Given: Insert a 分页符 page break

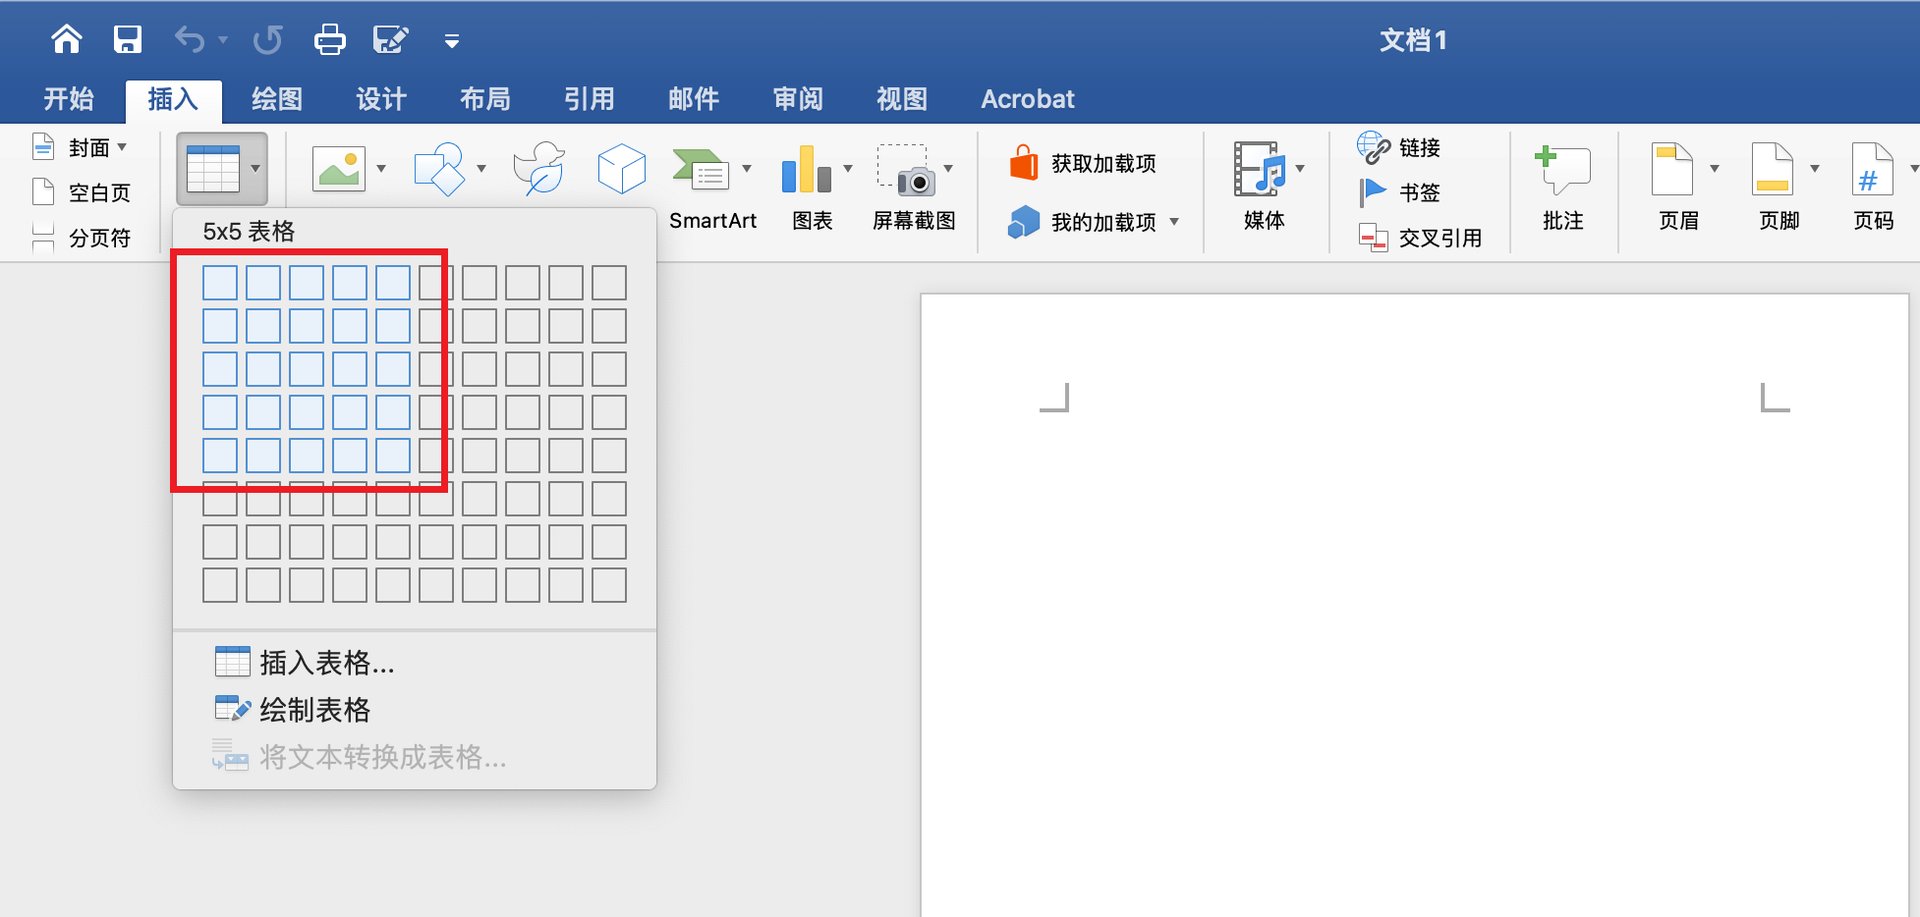Looking at the screenshot, I should [95, 237].
